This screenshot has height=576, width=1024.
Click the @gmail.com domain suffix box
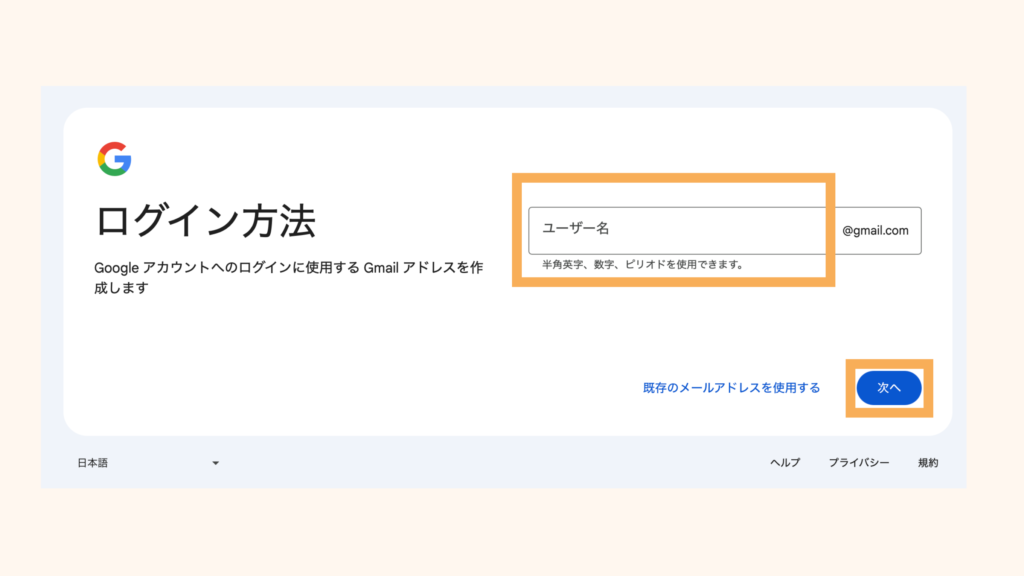[876, 231]
